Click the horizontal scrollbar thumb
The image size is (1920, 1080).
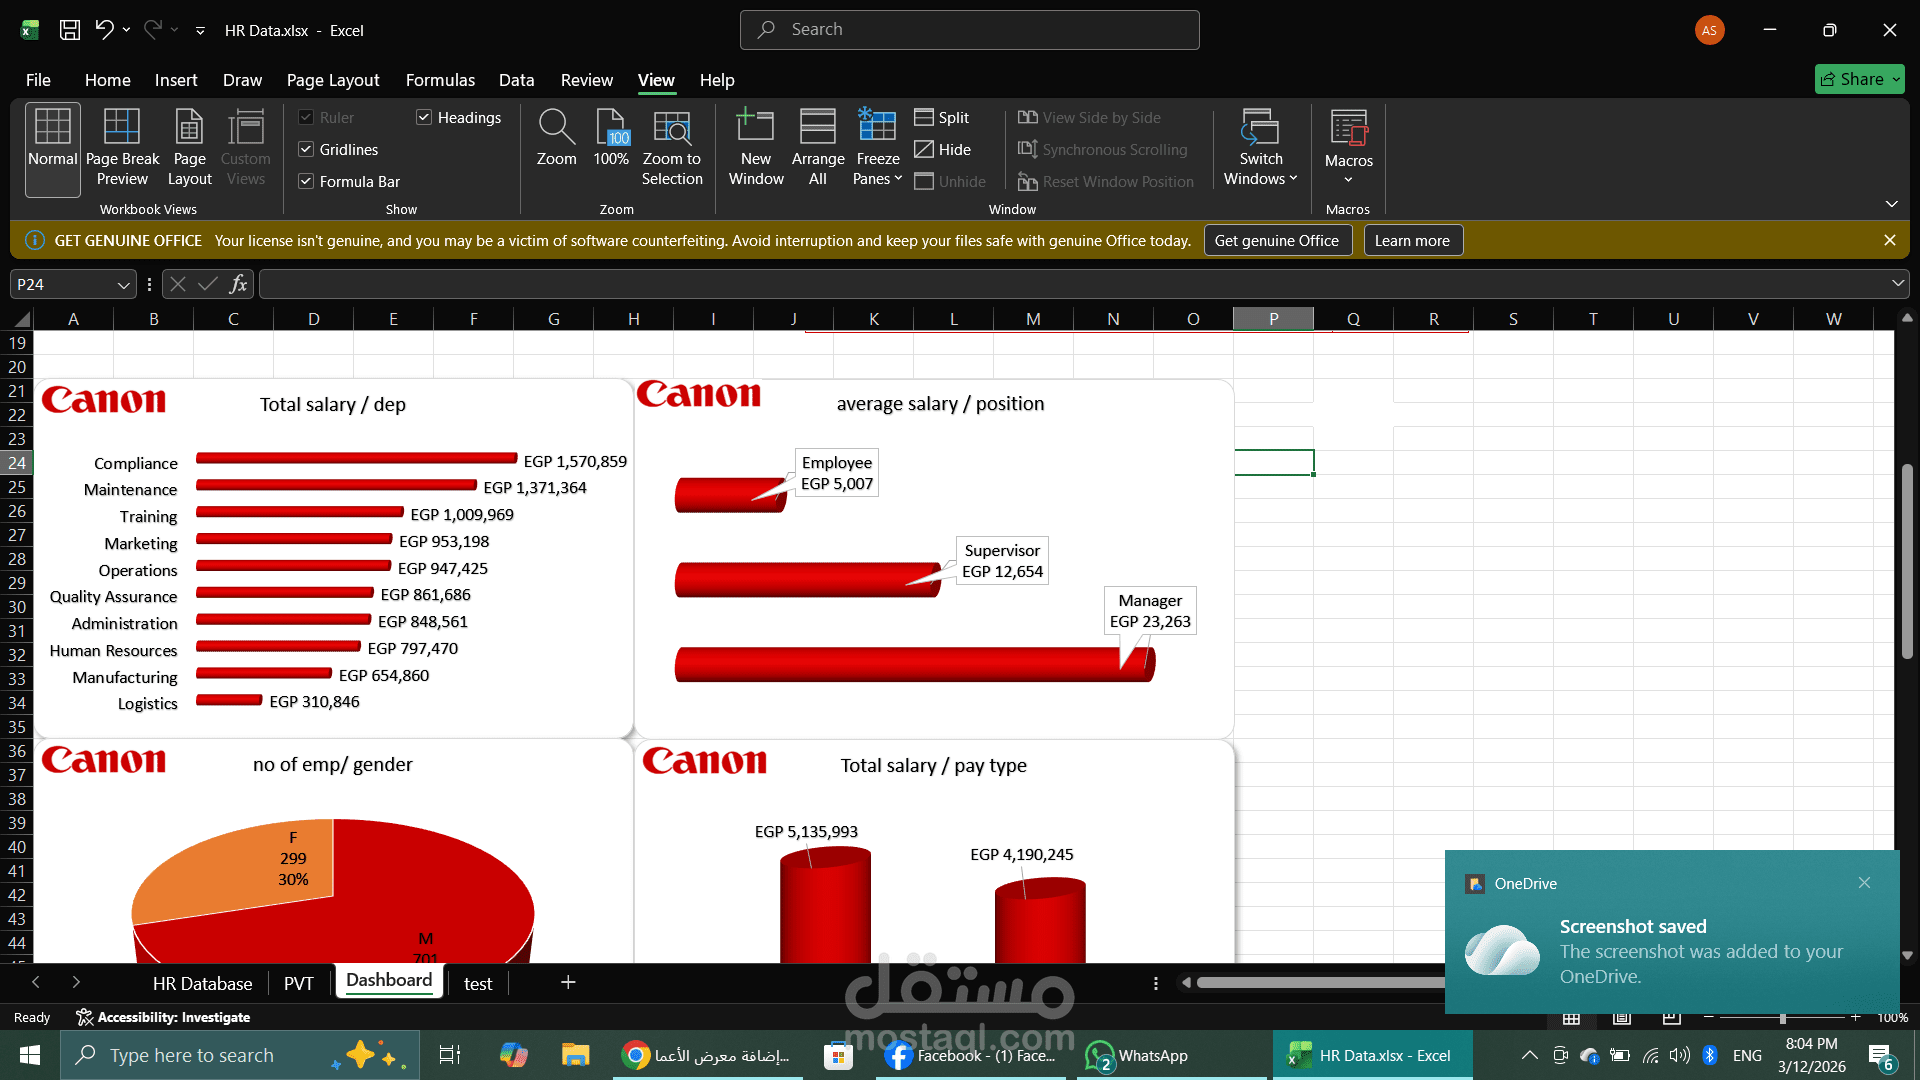[x=1320, y=983]
